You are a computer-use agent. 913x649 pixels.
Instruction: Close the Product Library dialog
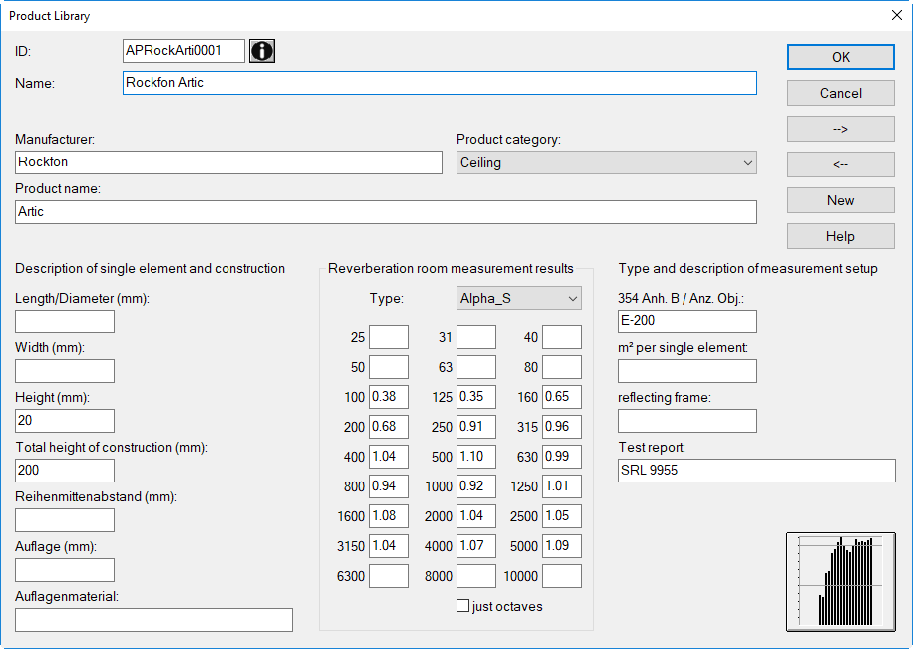coord(897,15)
